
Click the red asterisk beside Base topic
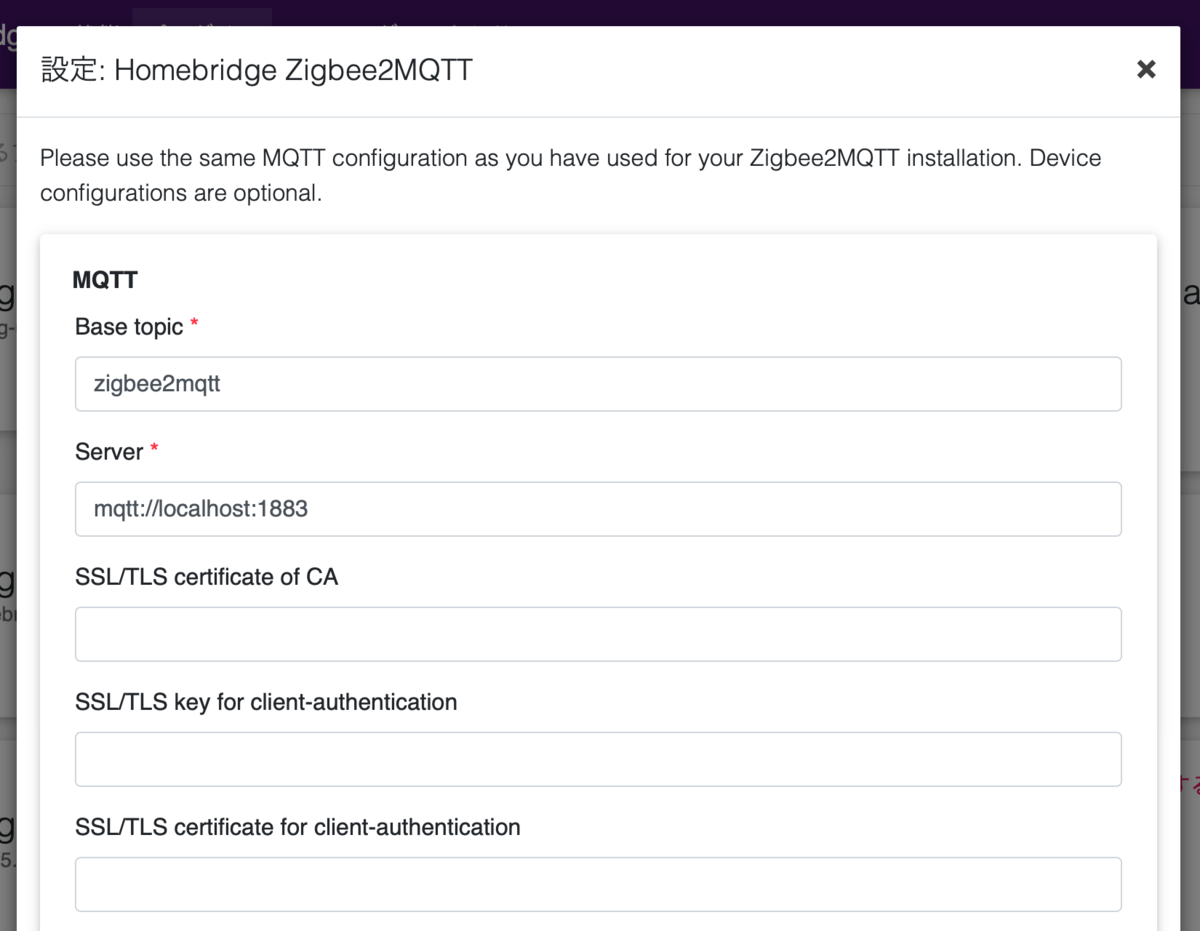pos(194,325)
